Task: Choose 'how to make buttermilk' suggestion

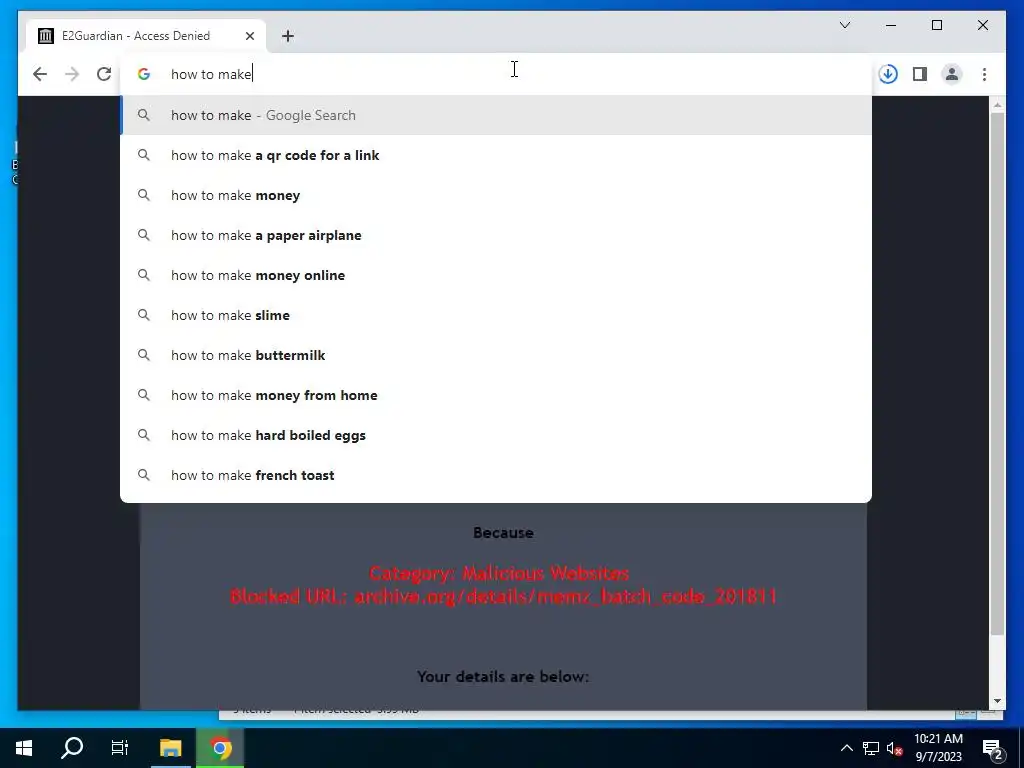Action: [x=496, y=355]
